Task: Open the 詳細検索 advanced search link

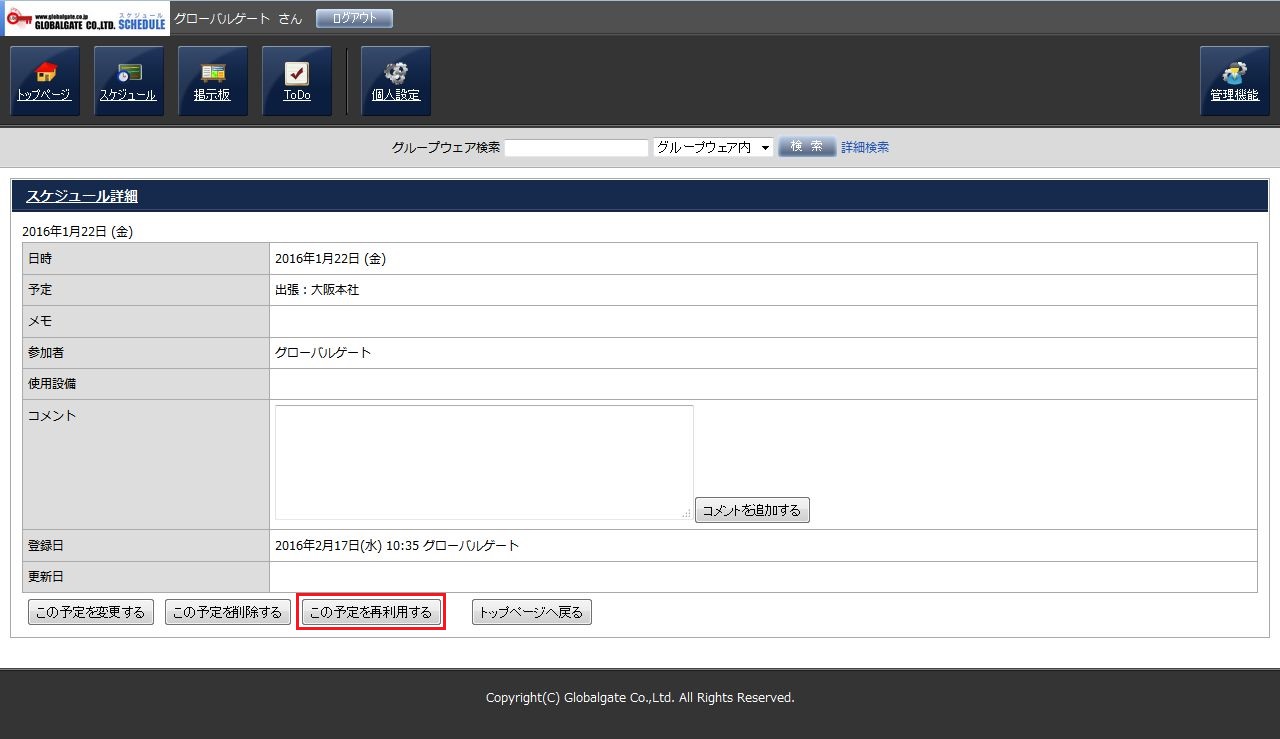Action: point(865,147)
